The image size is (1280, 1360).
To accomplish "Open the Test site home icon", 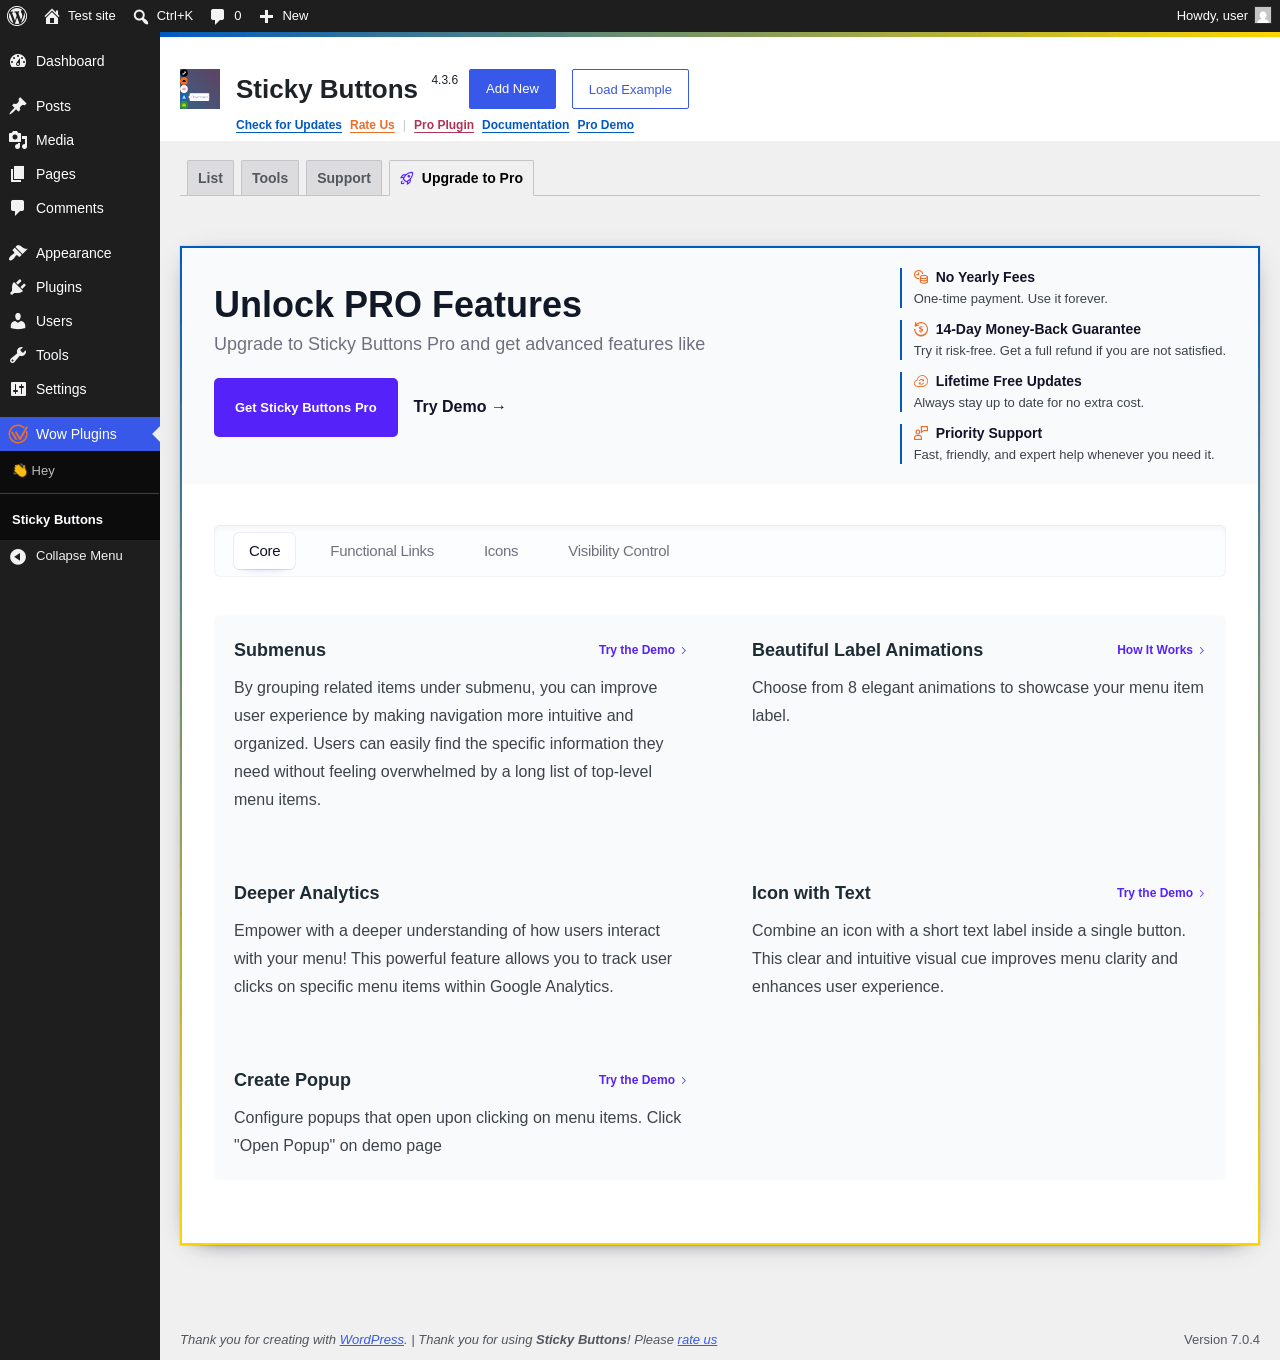I will tap(52, 16).
